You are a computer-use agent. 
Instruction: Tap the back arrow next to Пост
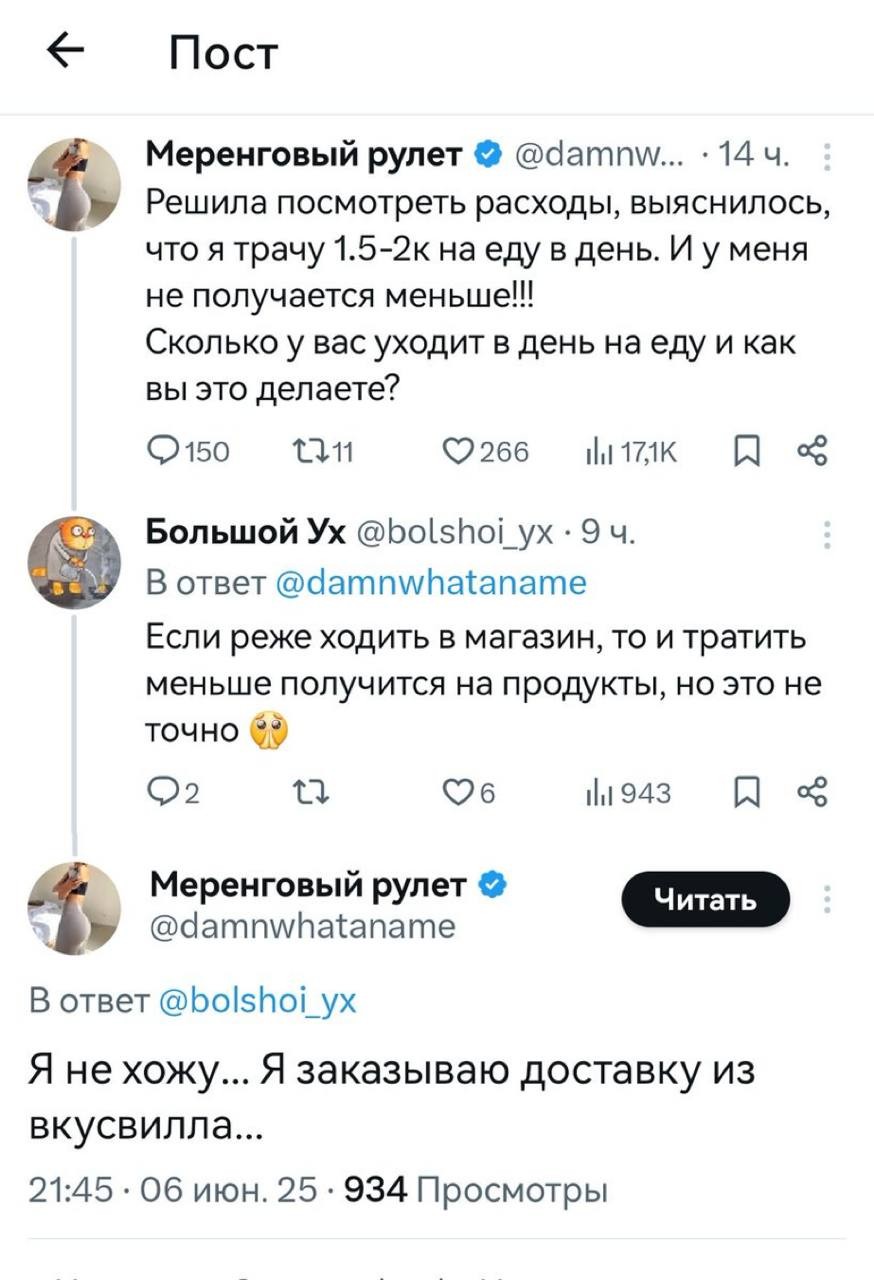point(65,54)
